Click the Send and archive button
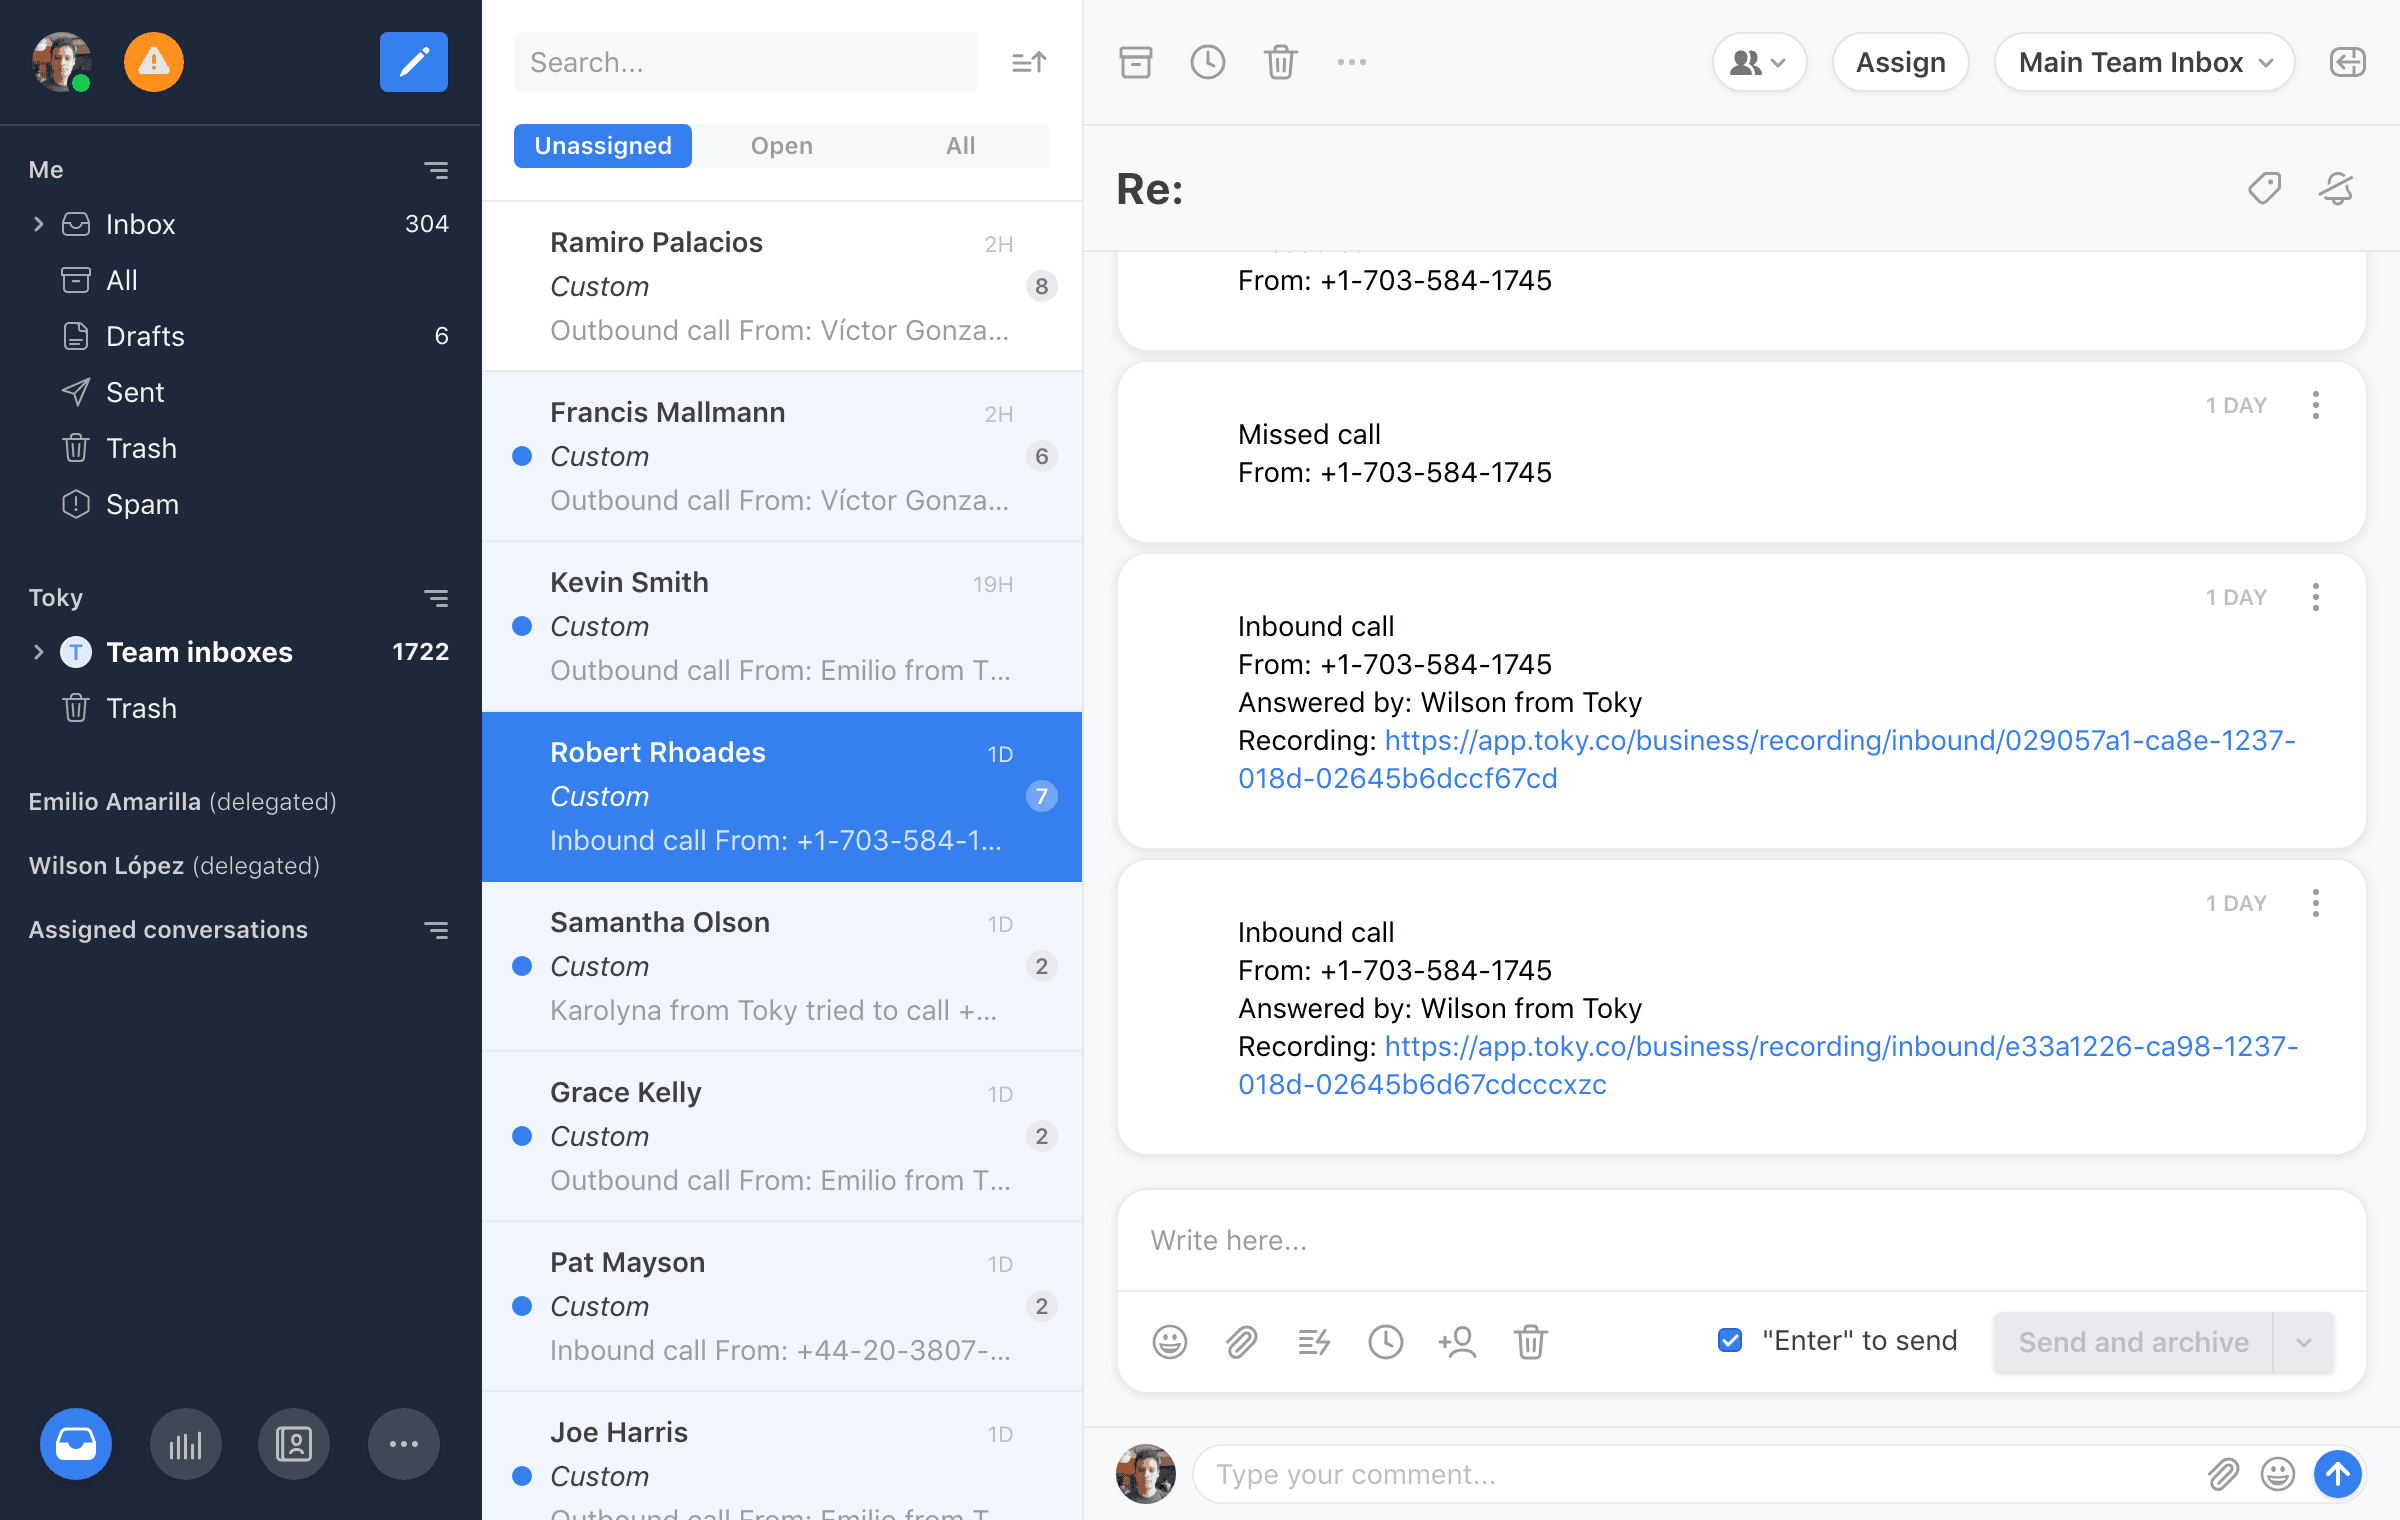Screen dimensions: 2400x1520 tap(2131, 1342)
